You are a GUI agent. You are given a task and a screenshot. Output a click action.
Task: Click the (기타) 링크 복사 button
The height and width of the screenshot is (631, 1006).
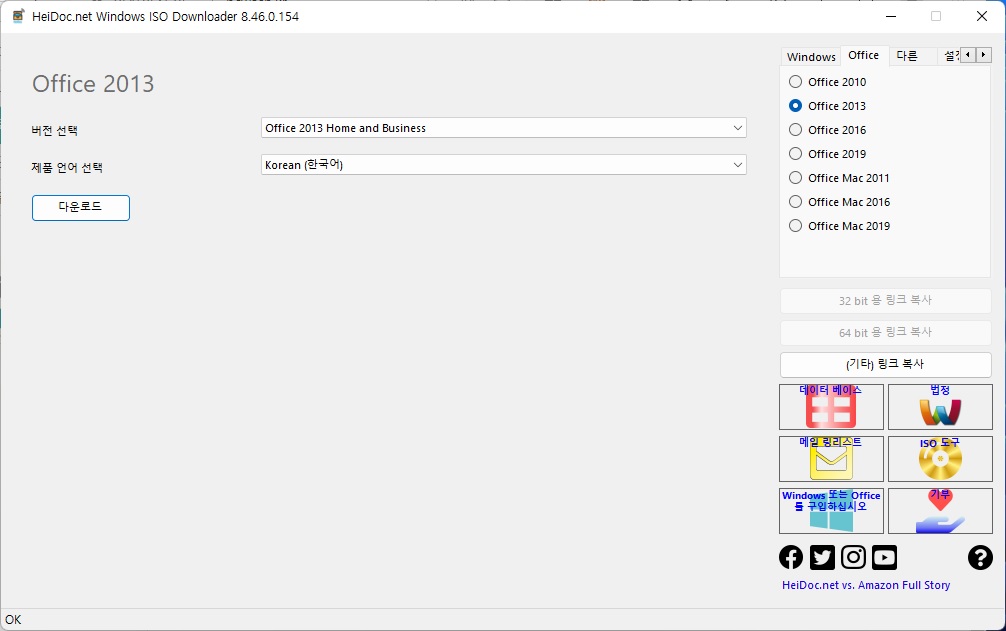pyautogui.click(x=885, y=364)
